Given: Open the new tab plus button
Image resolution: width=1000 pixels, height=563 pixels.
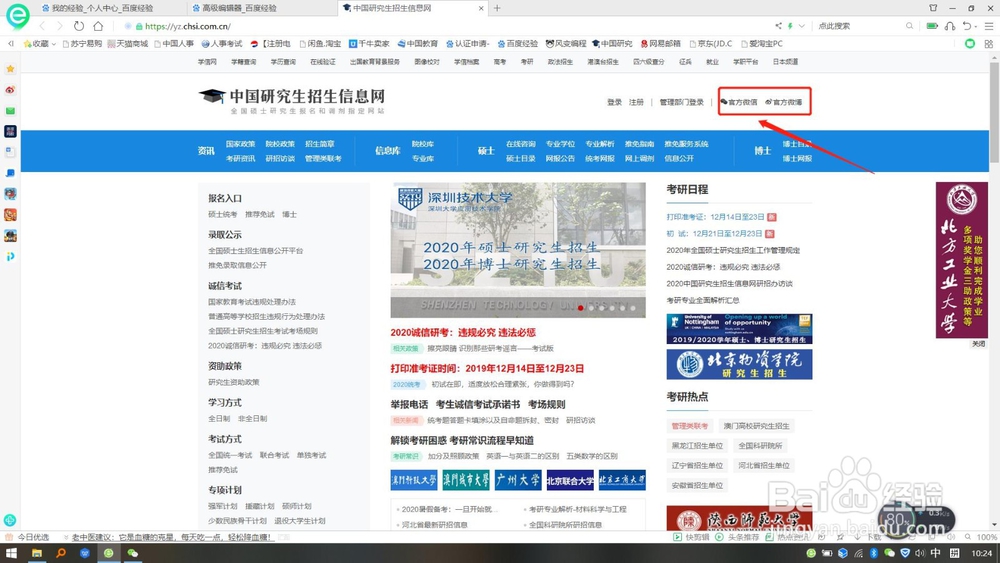Looking at the screenshot, I should coord(497,8).
